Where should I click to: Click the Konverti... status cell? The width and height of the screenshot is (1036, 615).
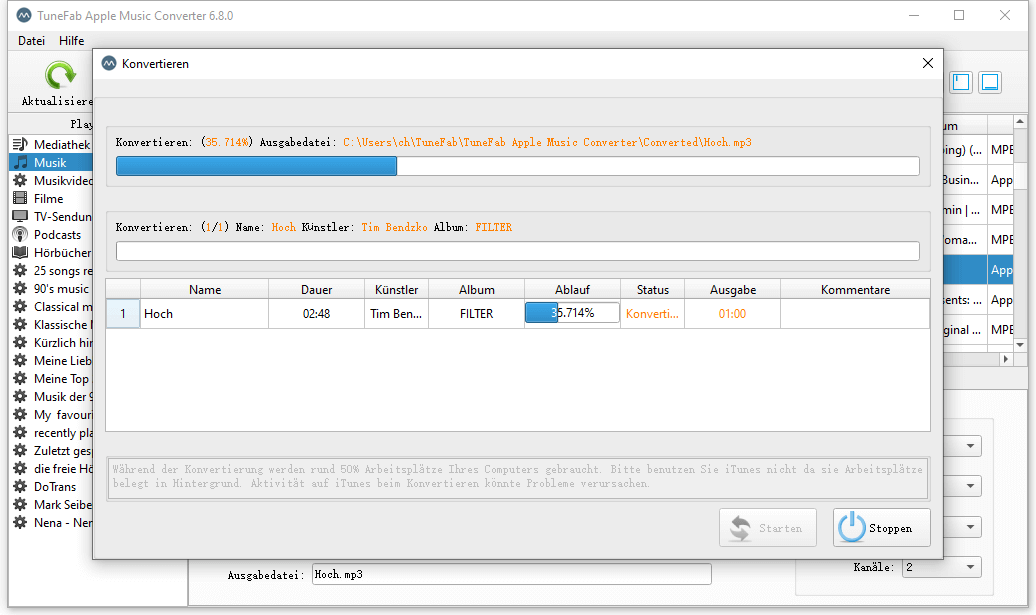[652, 314]
